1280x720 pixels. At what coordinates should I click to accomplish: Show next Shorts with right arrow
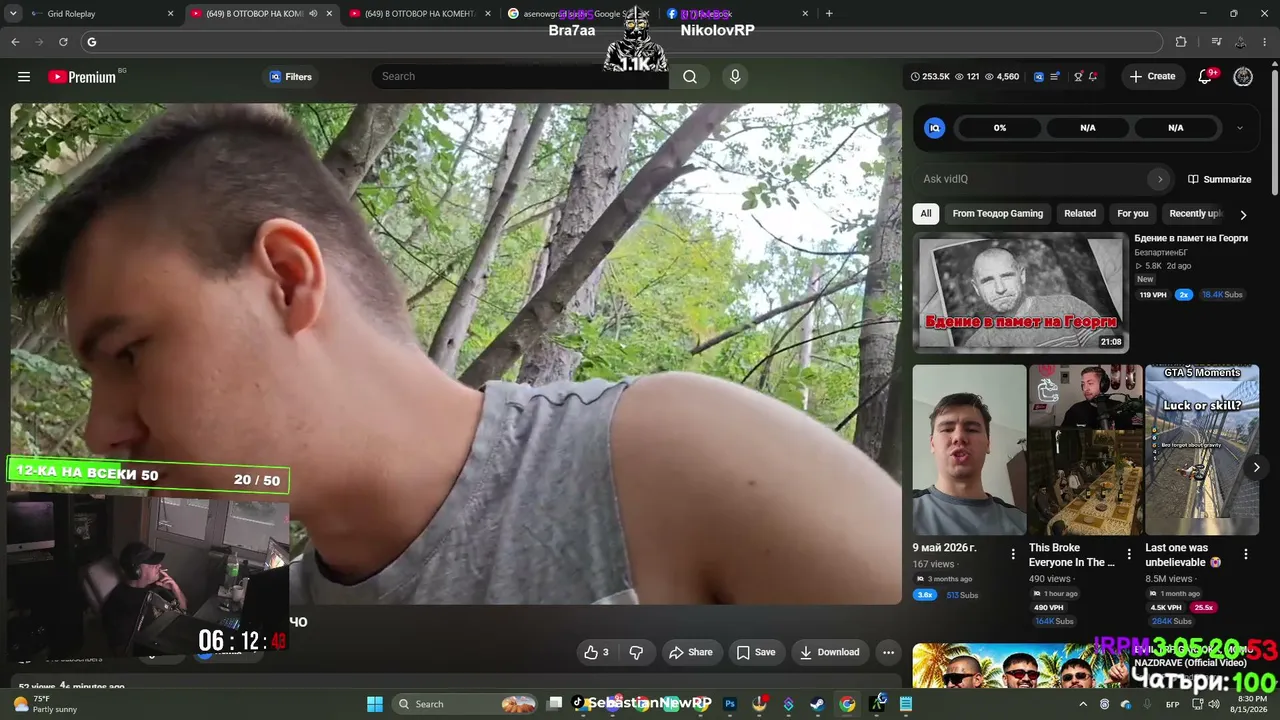[x=1257, y=467]
